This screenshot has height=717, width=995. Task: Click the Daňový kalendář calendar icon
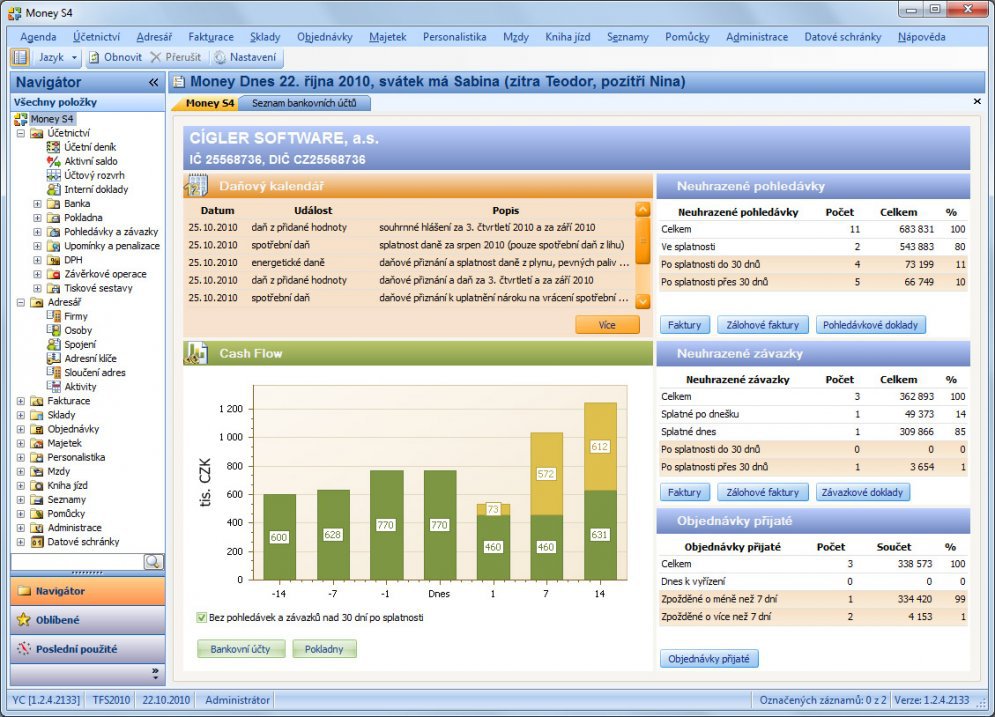click(x=195, y=186)
